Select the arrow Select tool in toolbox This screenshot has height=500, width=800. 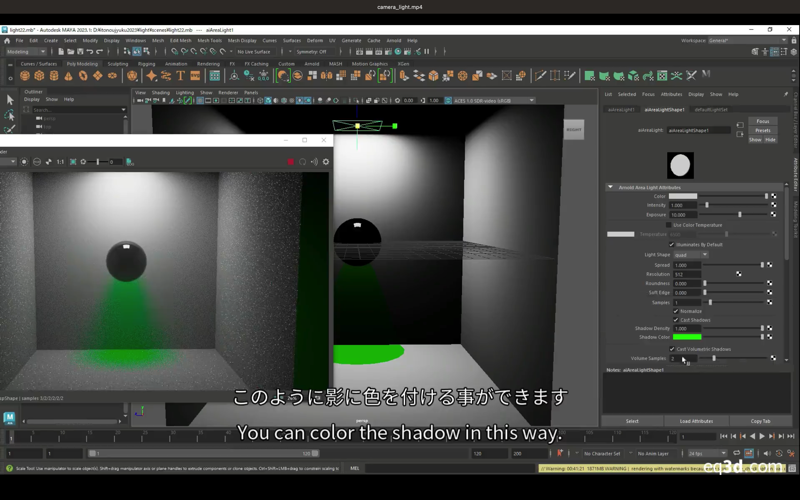point(10,100)
